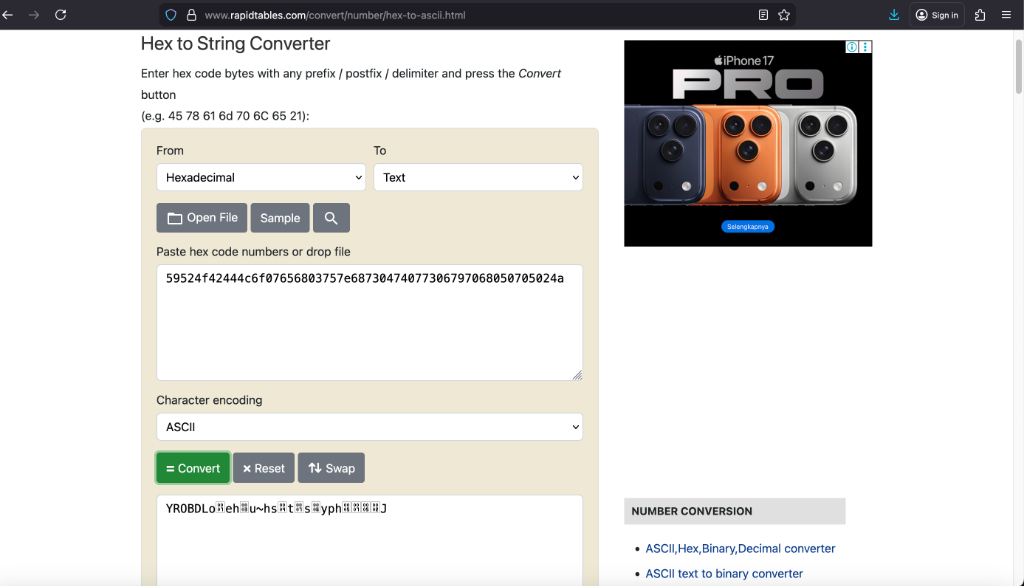The height and width of the screenshot is (586, 1024).
Task: Open the extensions puzzle icon
Action: pyautogui.click(x=979, y=15)
